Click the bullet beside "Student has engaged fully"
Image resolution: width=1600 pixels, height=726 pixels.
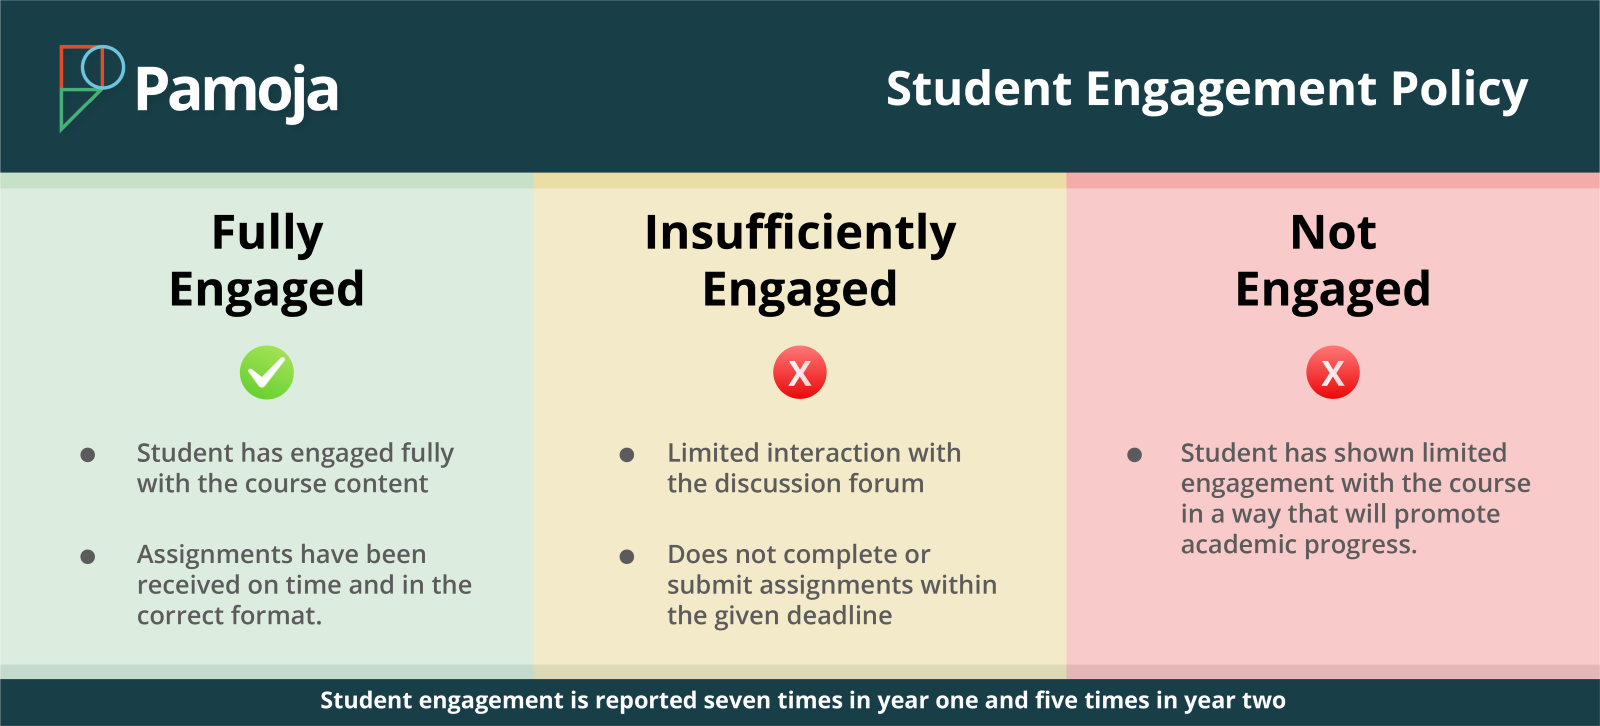pyautogui.click(x=88, y=455)
